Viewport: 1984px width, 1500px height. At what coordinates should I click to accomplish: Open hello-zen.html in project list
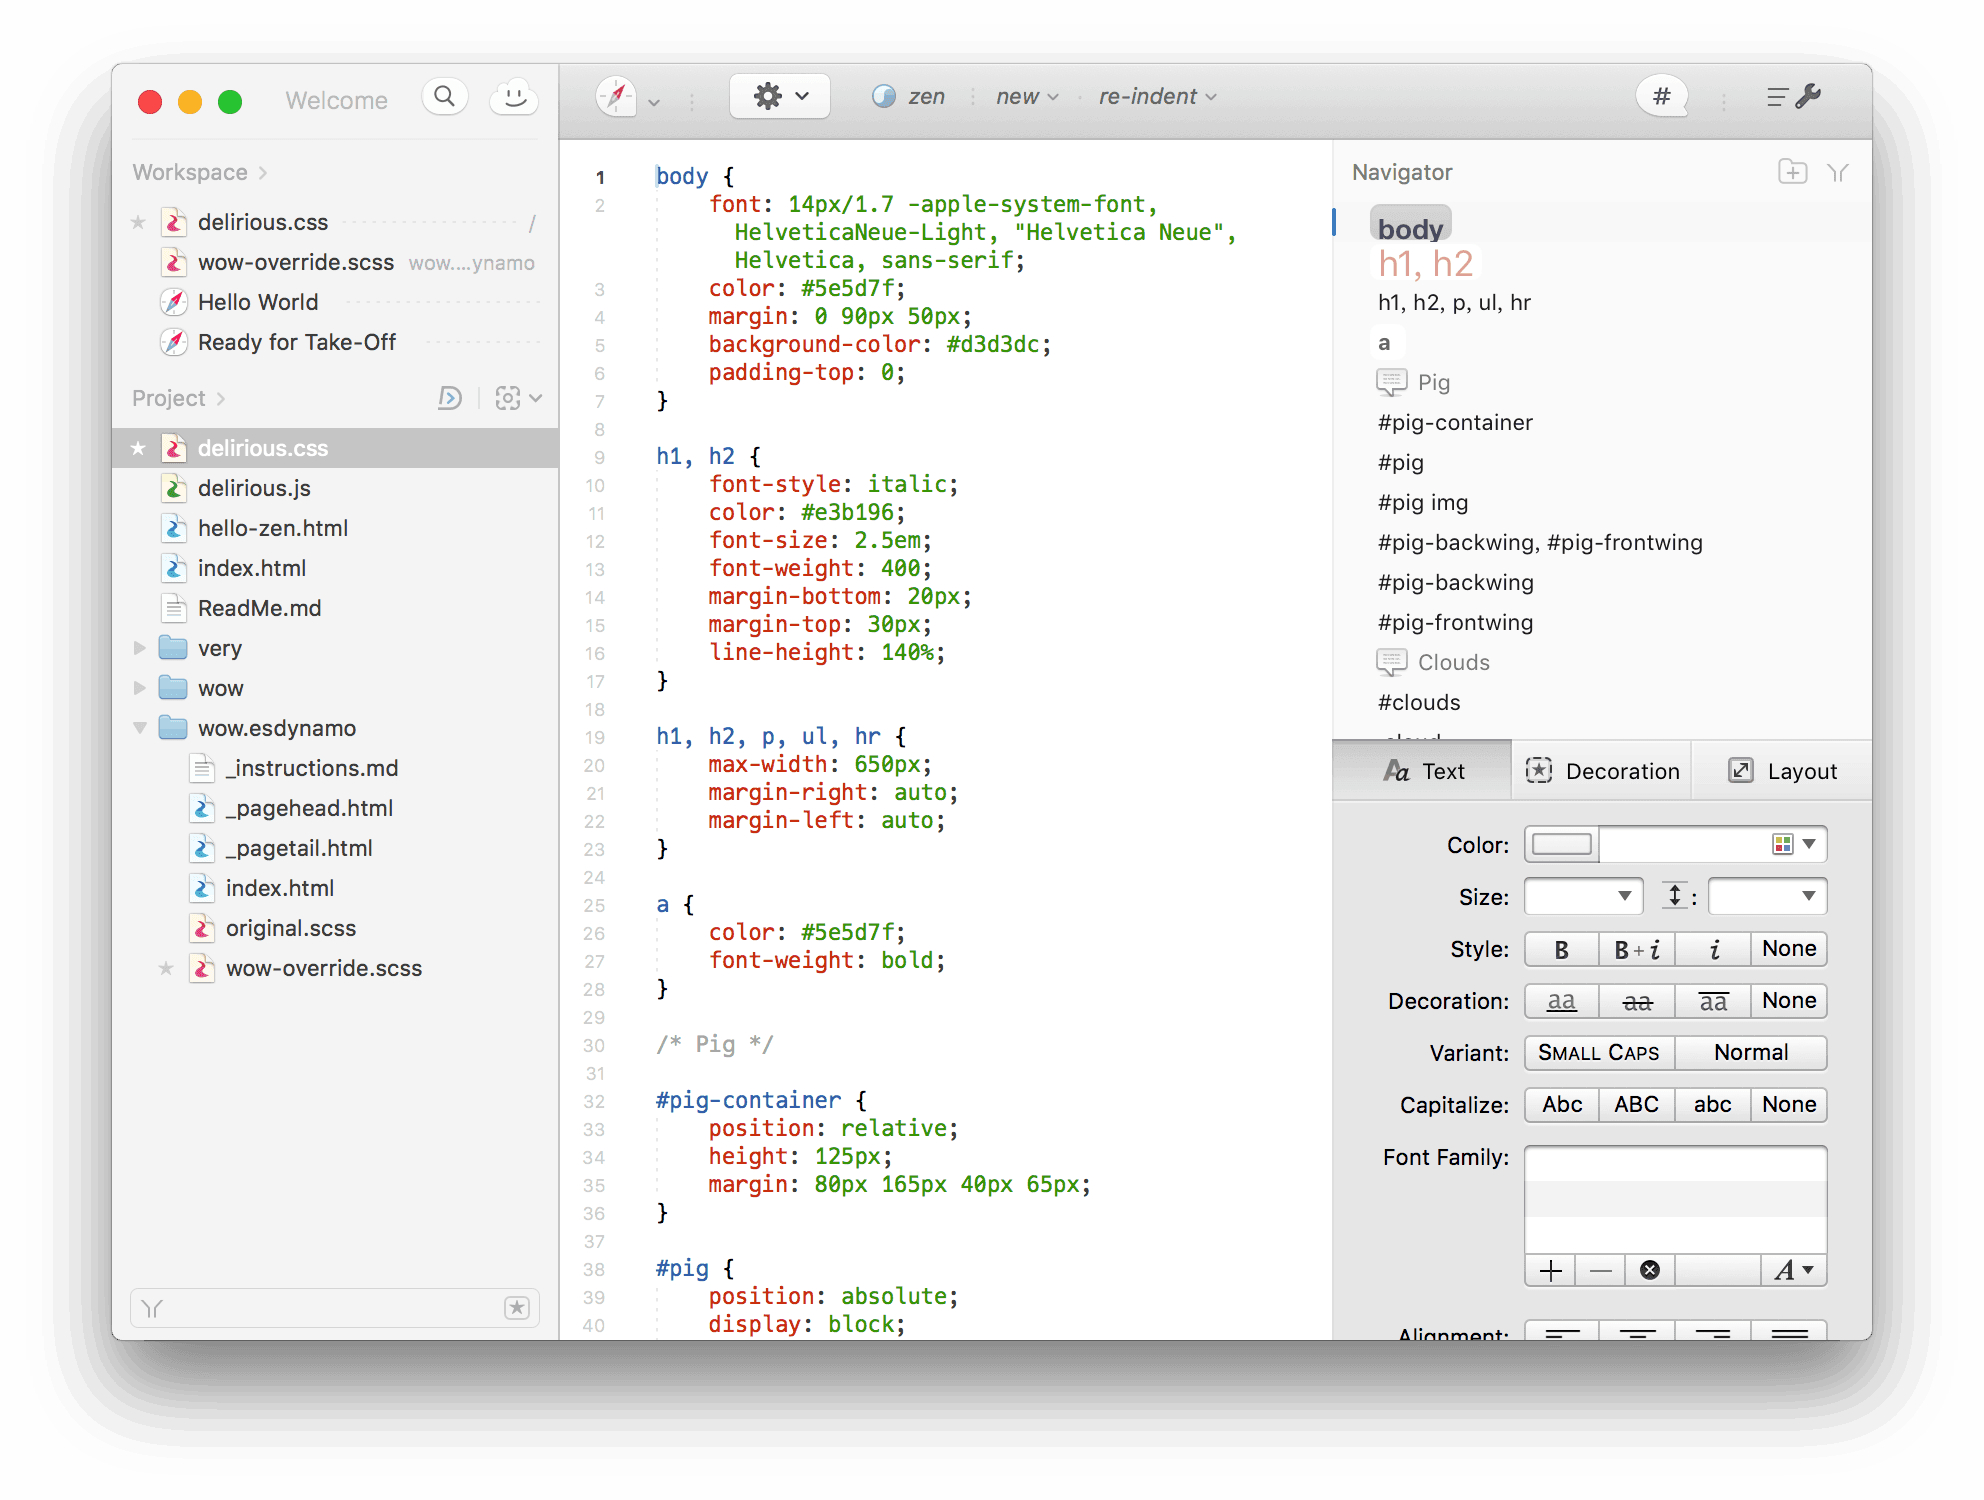[272, 528]
